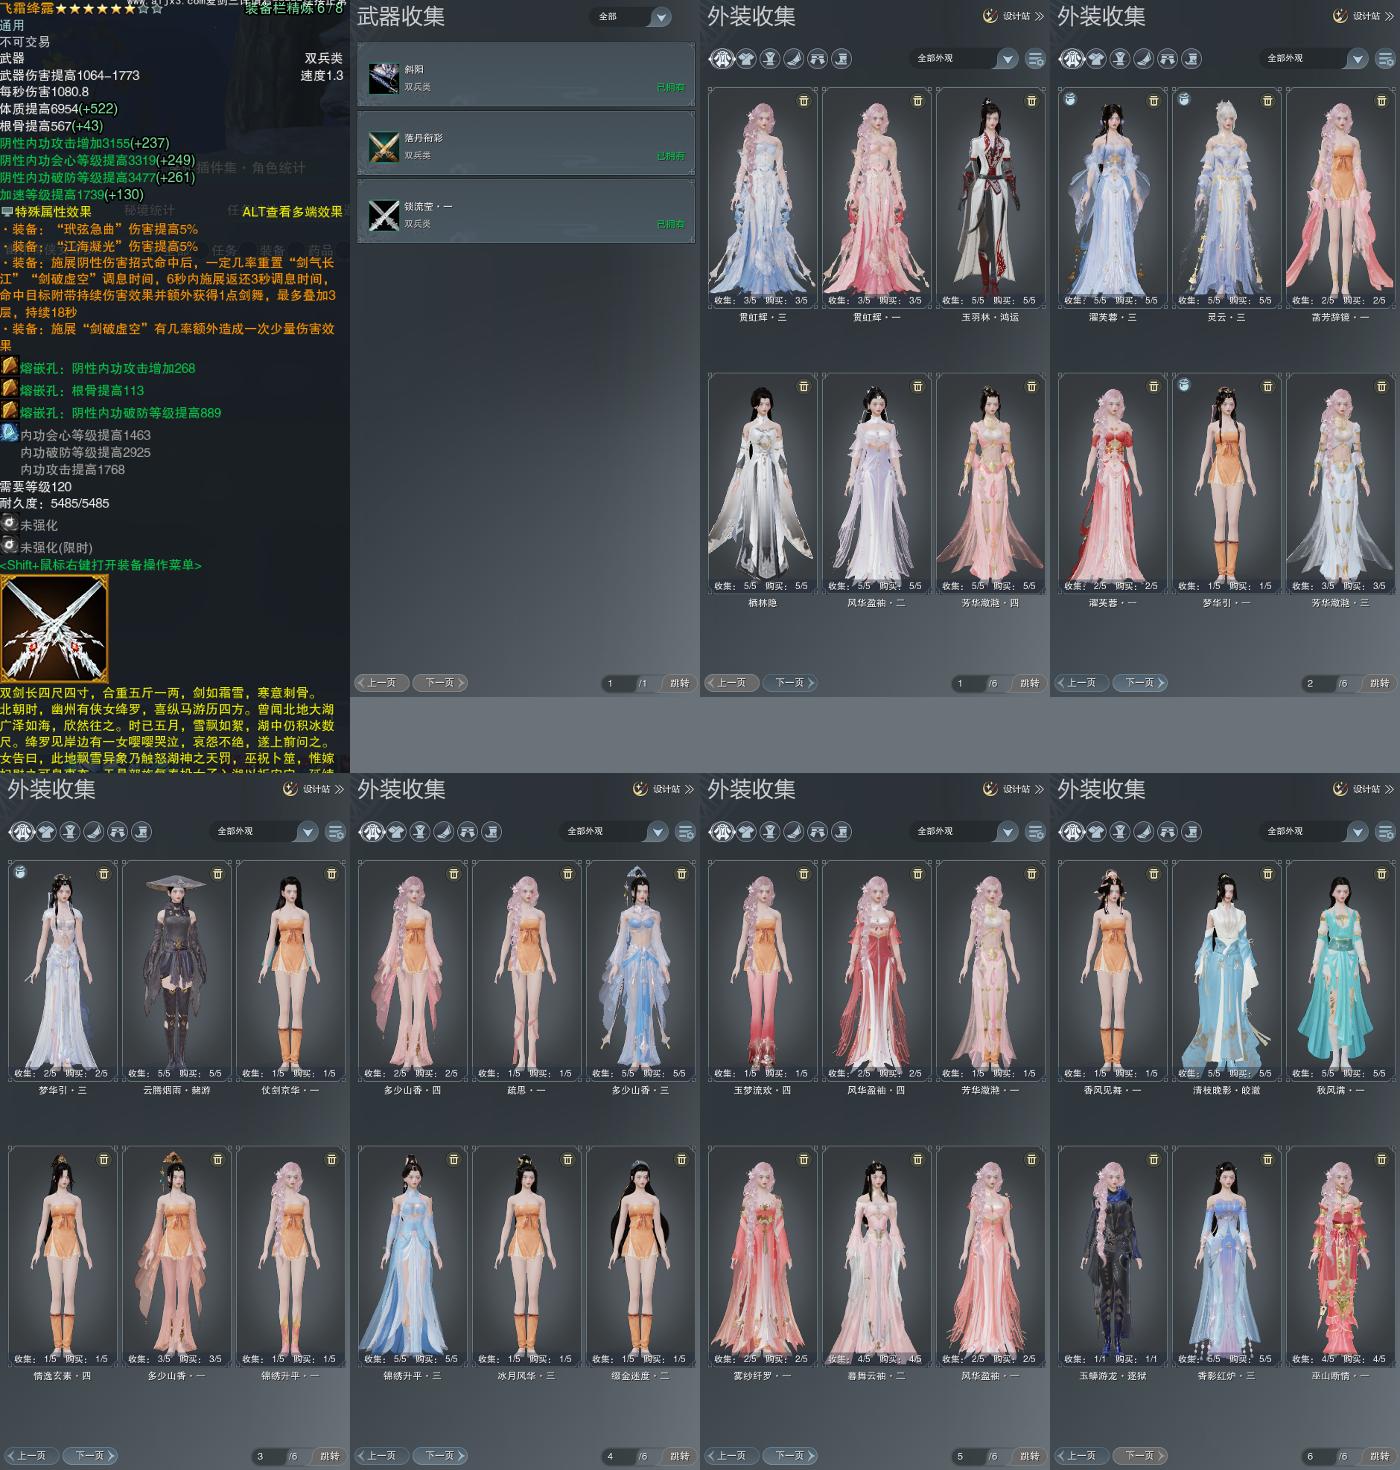Click the trash icon on the 灵云·三 card
This screenshot has height=1470, width=1400.
click(1267, 101)
